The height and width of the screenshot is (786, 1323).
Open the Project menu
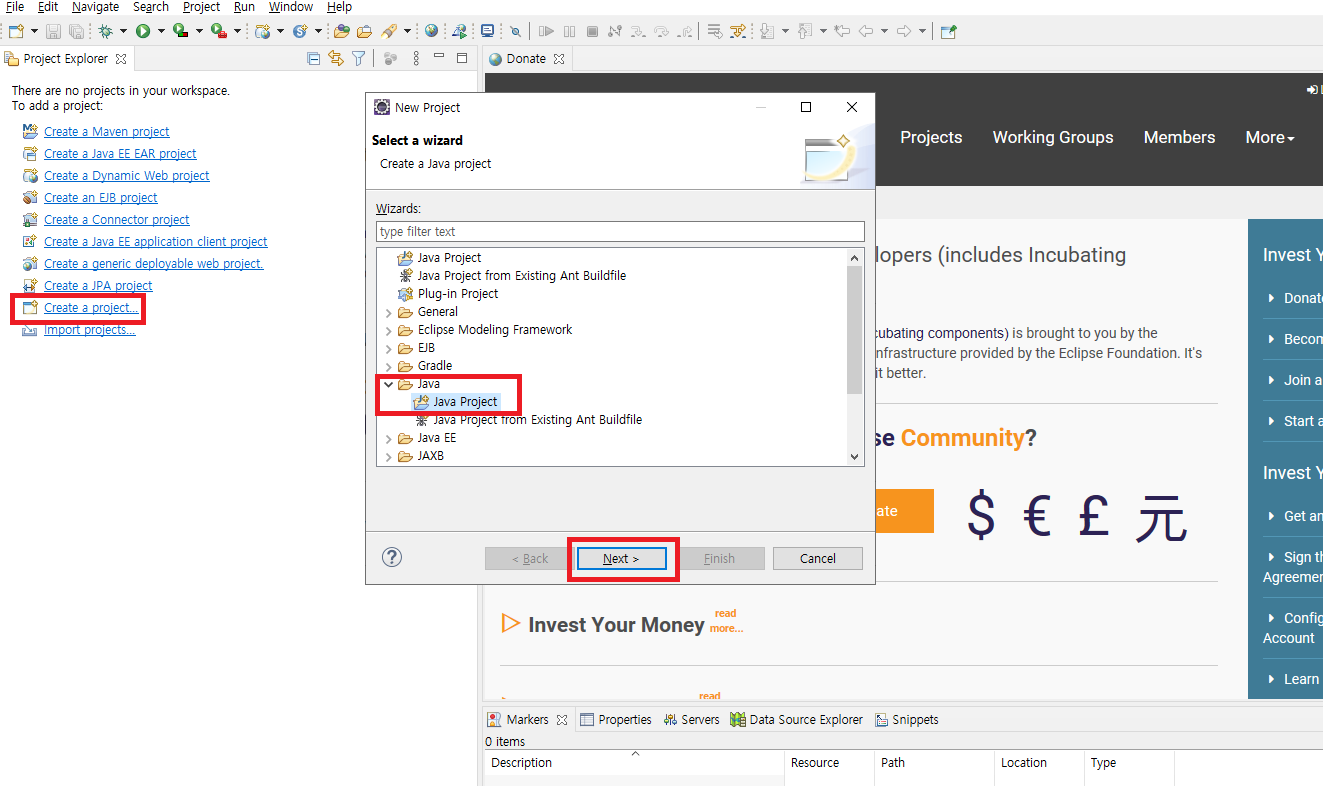coord(201,7)
